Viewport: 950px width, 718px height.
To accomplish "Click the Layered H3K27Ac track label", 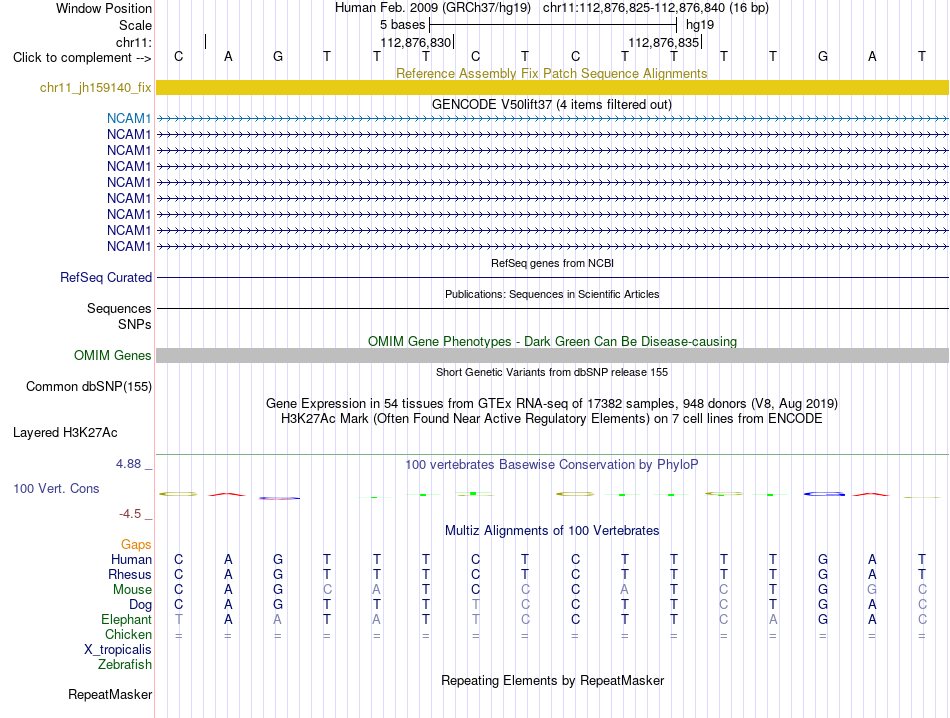I will (x=65, y=433).
